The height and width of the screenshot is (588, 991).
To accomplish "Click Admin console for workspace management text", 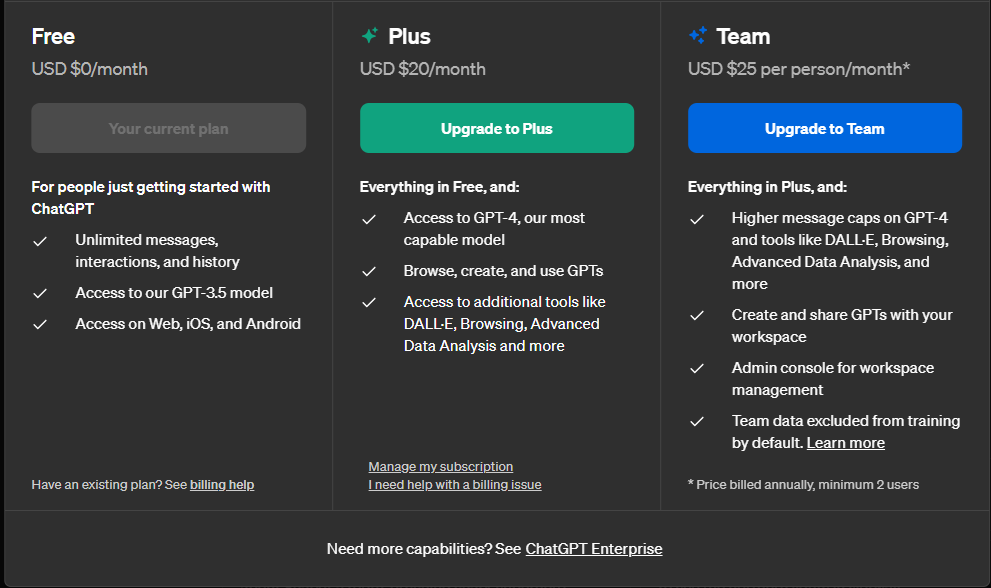I will [833, 379].
